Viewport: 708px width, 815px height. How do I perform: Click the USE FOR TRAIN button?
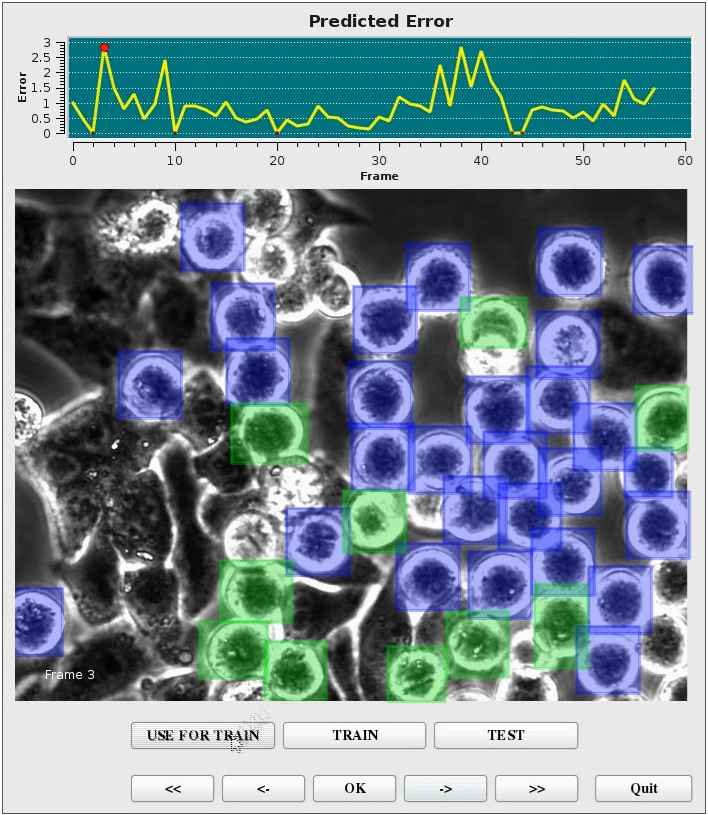(x=203, y=735)
